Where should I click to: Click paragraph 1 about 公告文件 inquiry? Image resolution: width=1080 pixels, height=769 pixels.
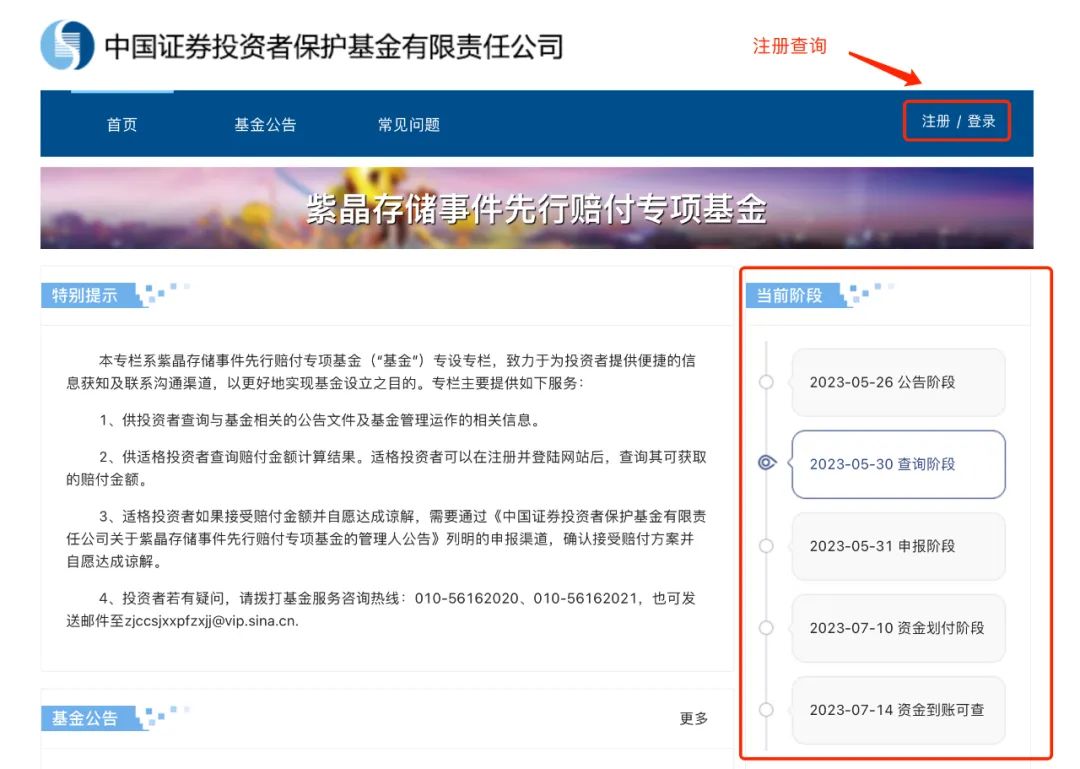(320, 420)
